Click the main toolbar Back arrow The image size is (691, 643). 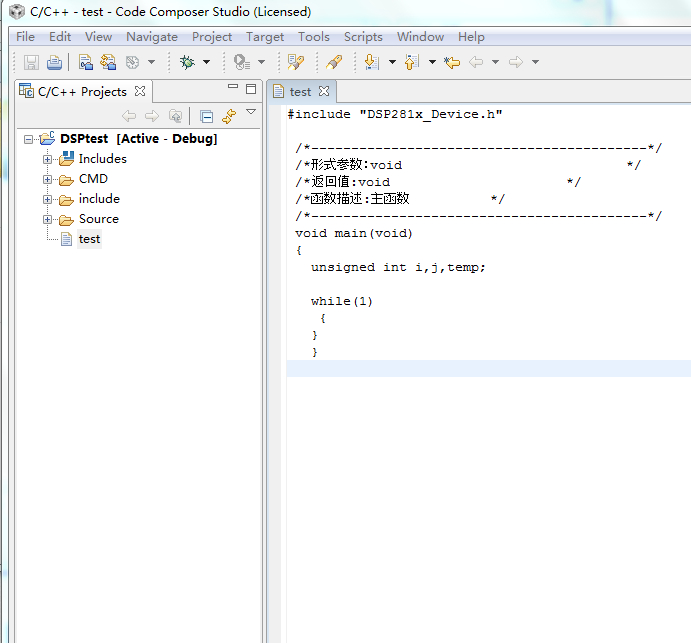pos(476,62)
